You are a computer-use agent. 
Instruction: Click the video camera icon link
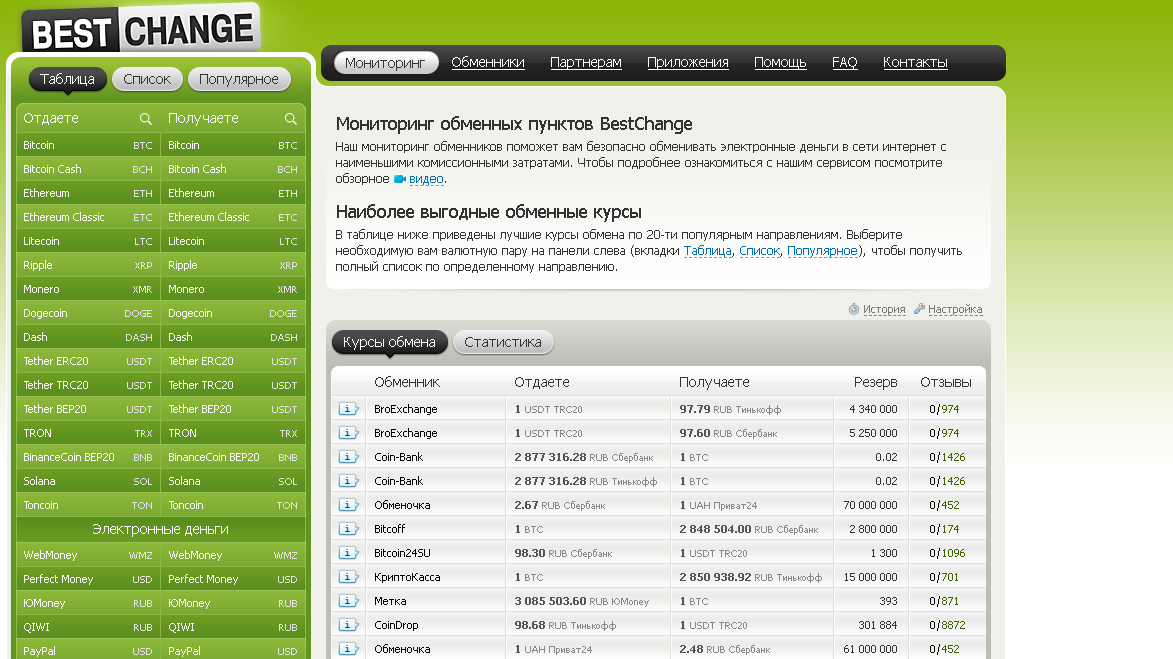[400, 179]
